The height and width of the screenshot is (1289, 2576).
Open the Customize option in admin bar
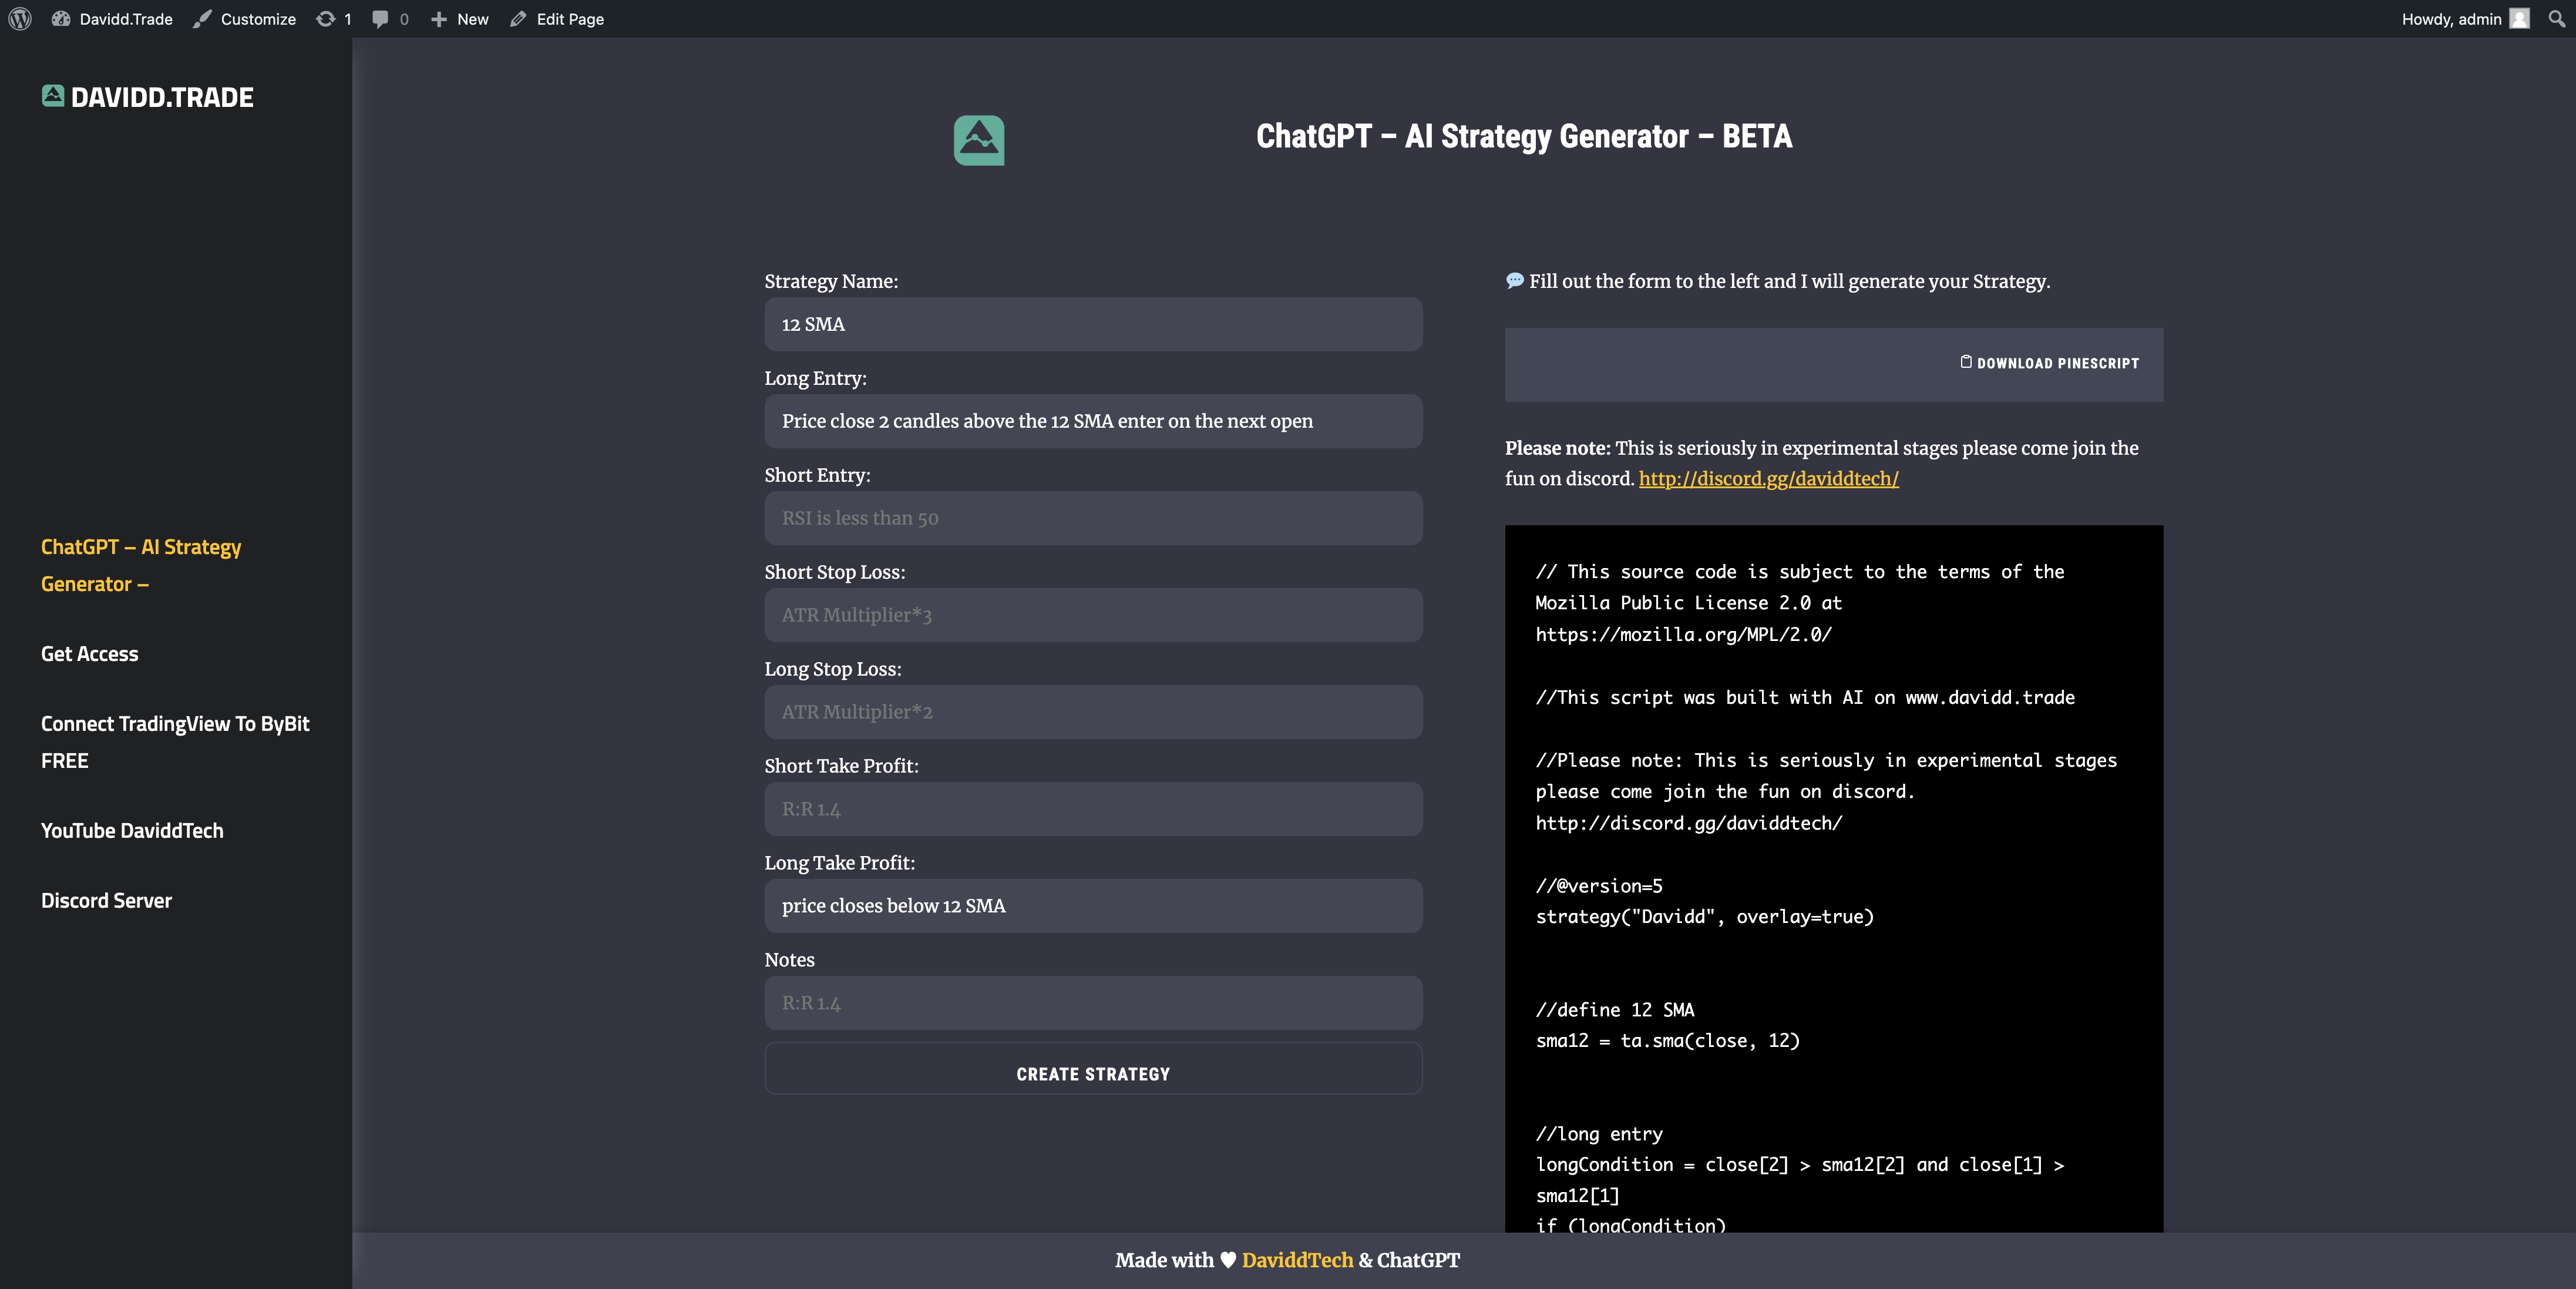click(x=245, y=19)
